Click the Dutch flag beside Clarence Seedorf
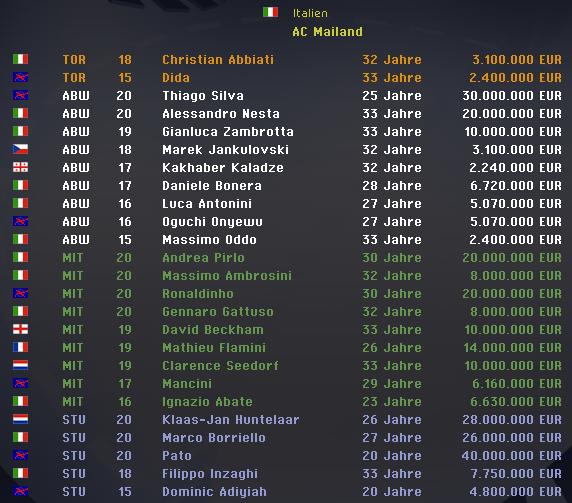Screen dimensions: 572x503 (x=20, y=365)
